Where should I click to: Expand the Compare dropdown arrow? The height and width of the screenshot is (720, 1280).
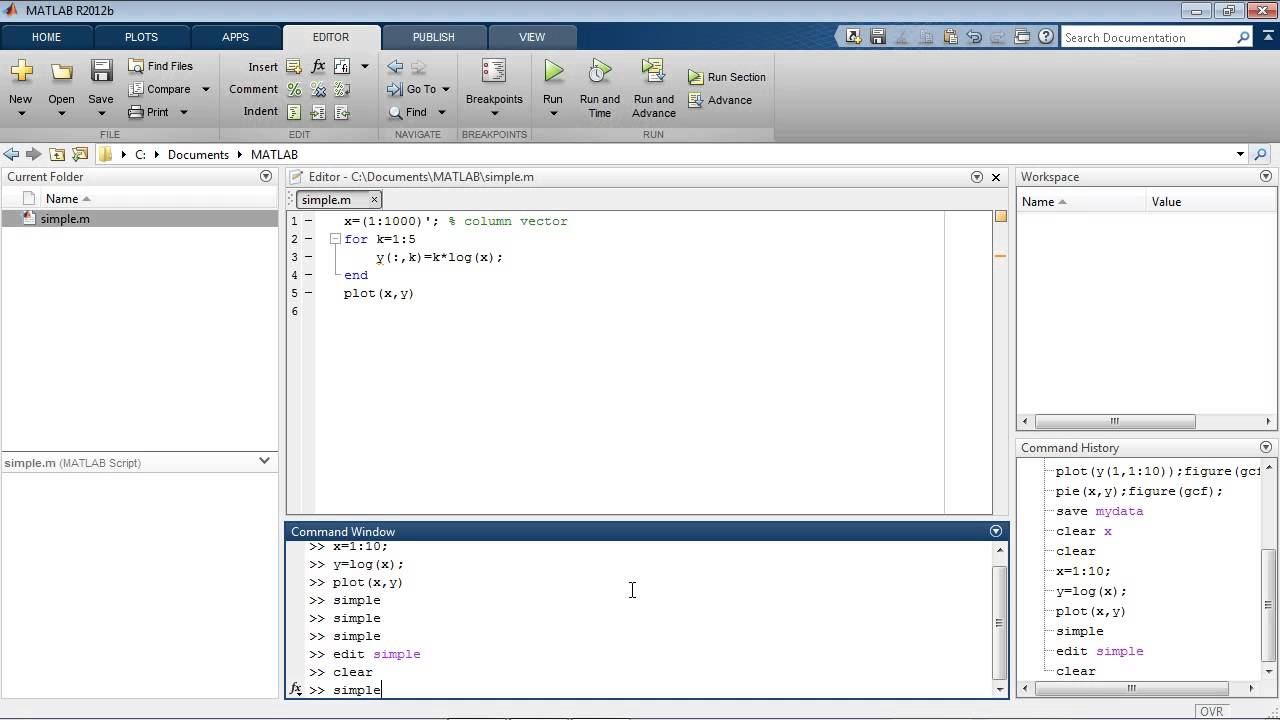coord(206,89)
